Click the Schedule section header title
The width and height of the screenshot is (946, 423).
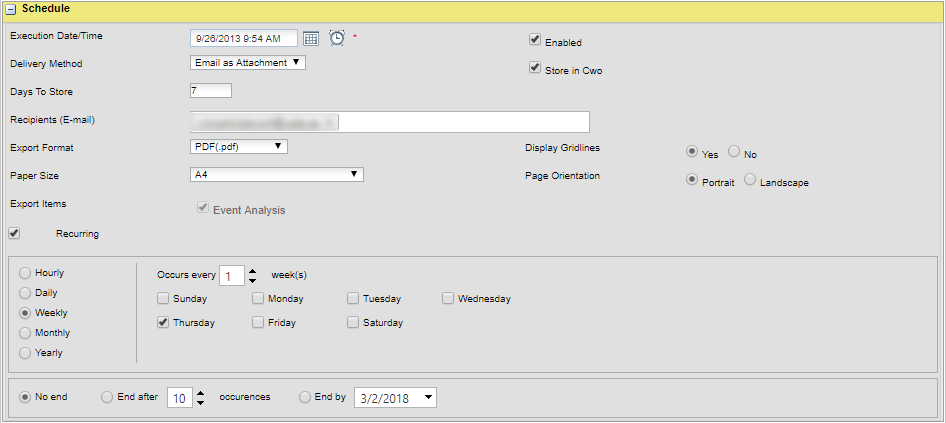[x=46, y=8]
